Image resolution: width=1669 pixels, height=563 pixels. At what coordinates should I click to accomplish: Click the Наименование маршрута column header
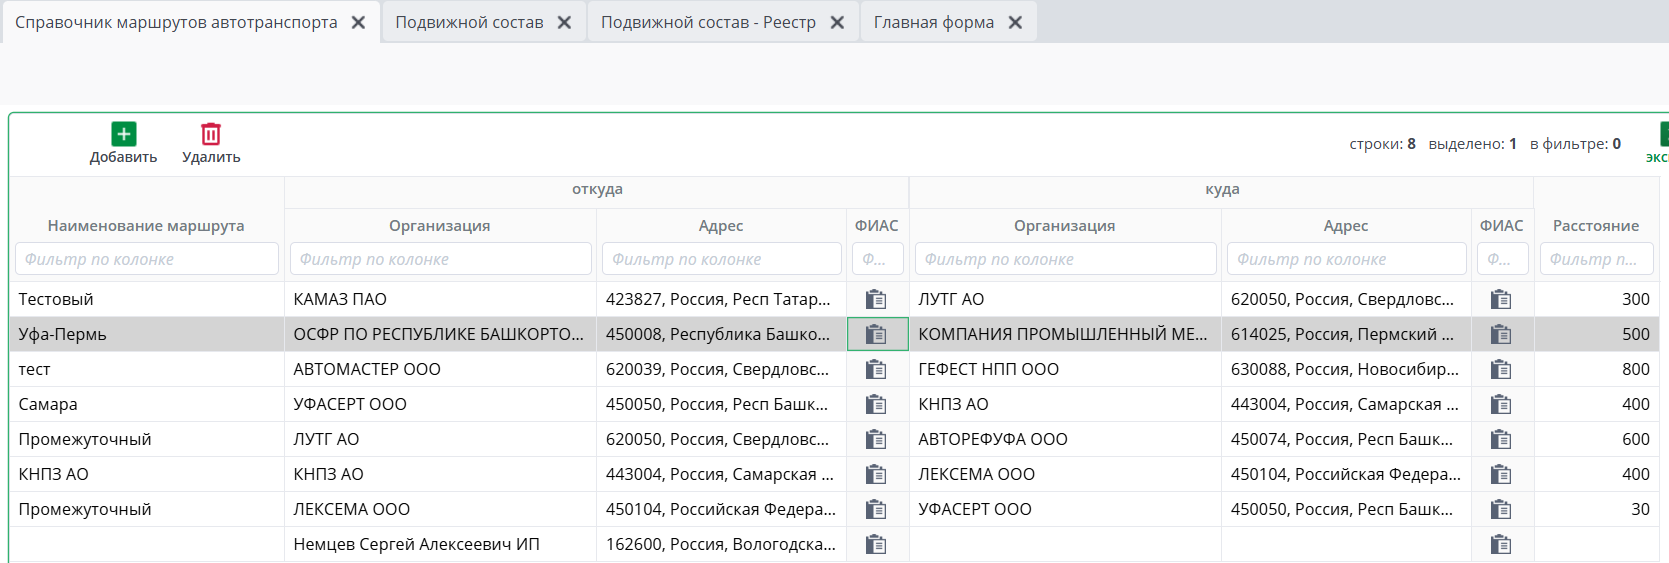pyautogui.click(x=146, y=226)
